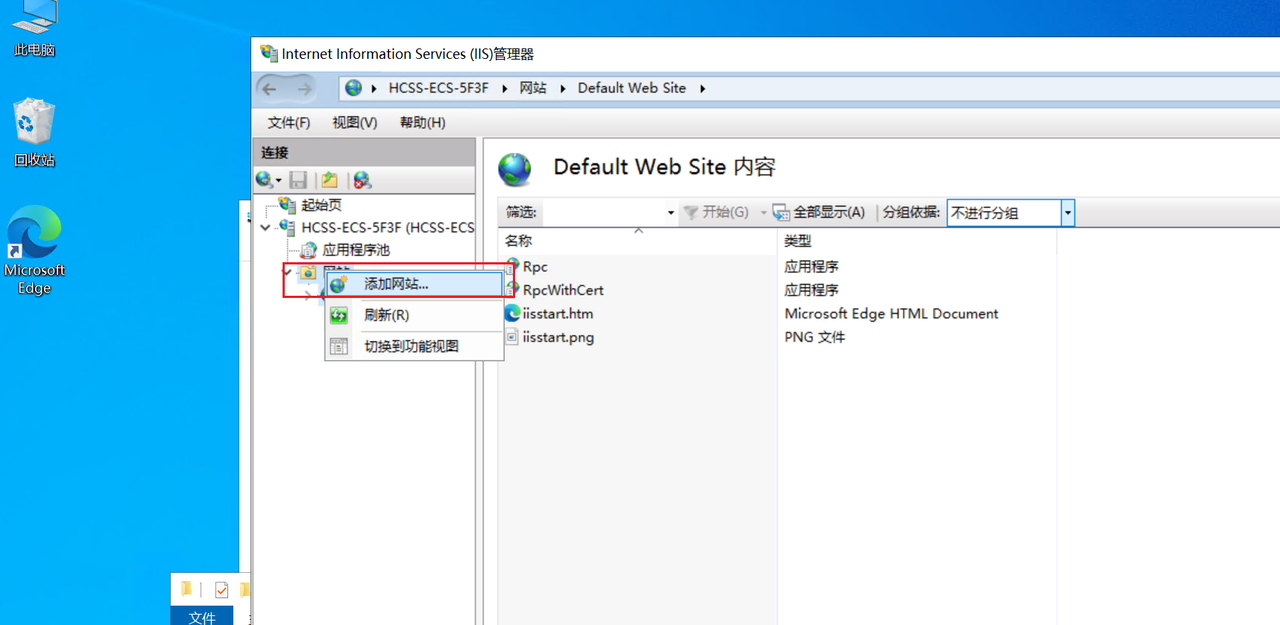This screenshot has width=1280, height=625.
Task: Click the PNG 文件 type cell
Action: [814, 337]
